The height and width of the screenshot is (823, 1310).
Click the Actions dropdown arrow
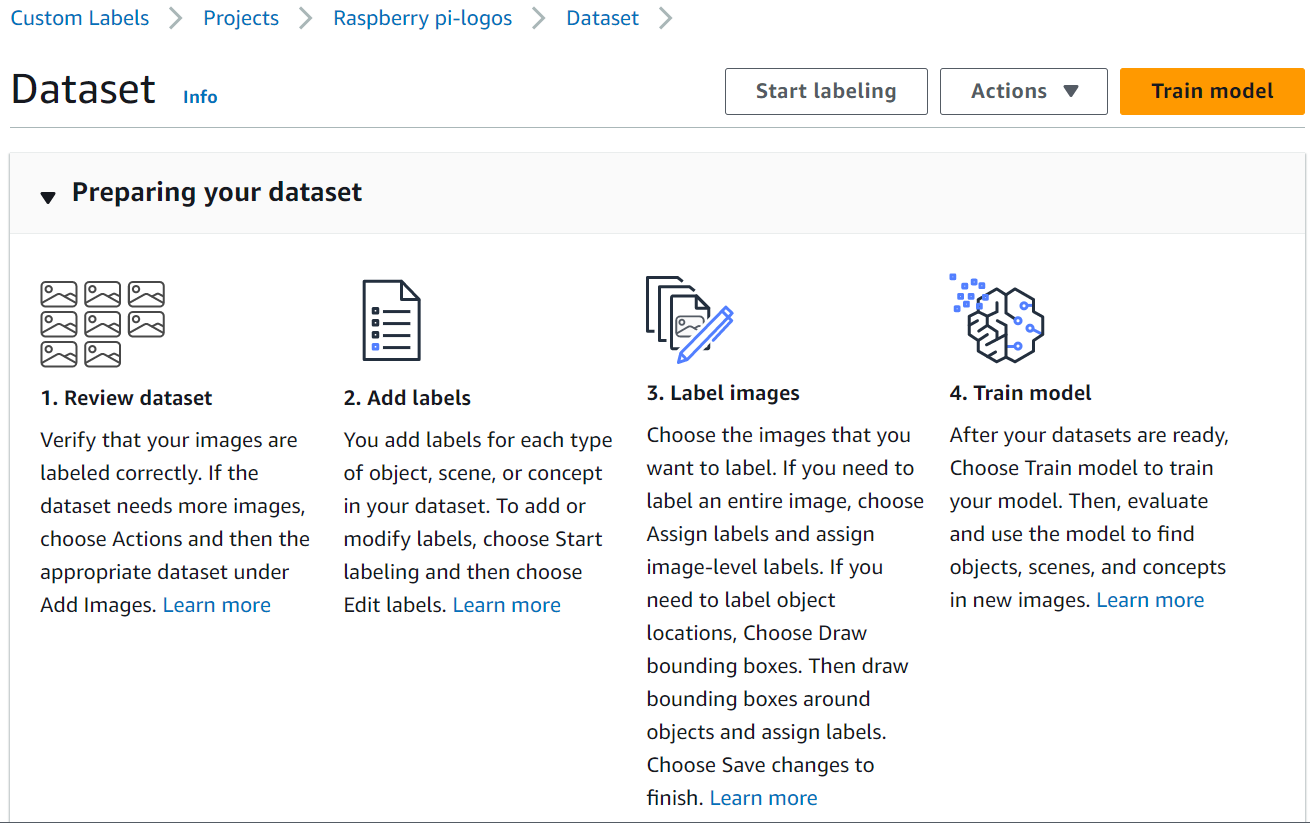(1071, 91)
